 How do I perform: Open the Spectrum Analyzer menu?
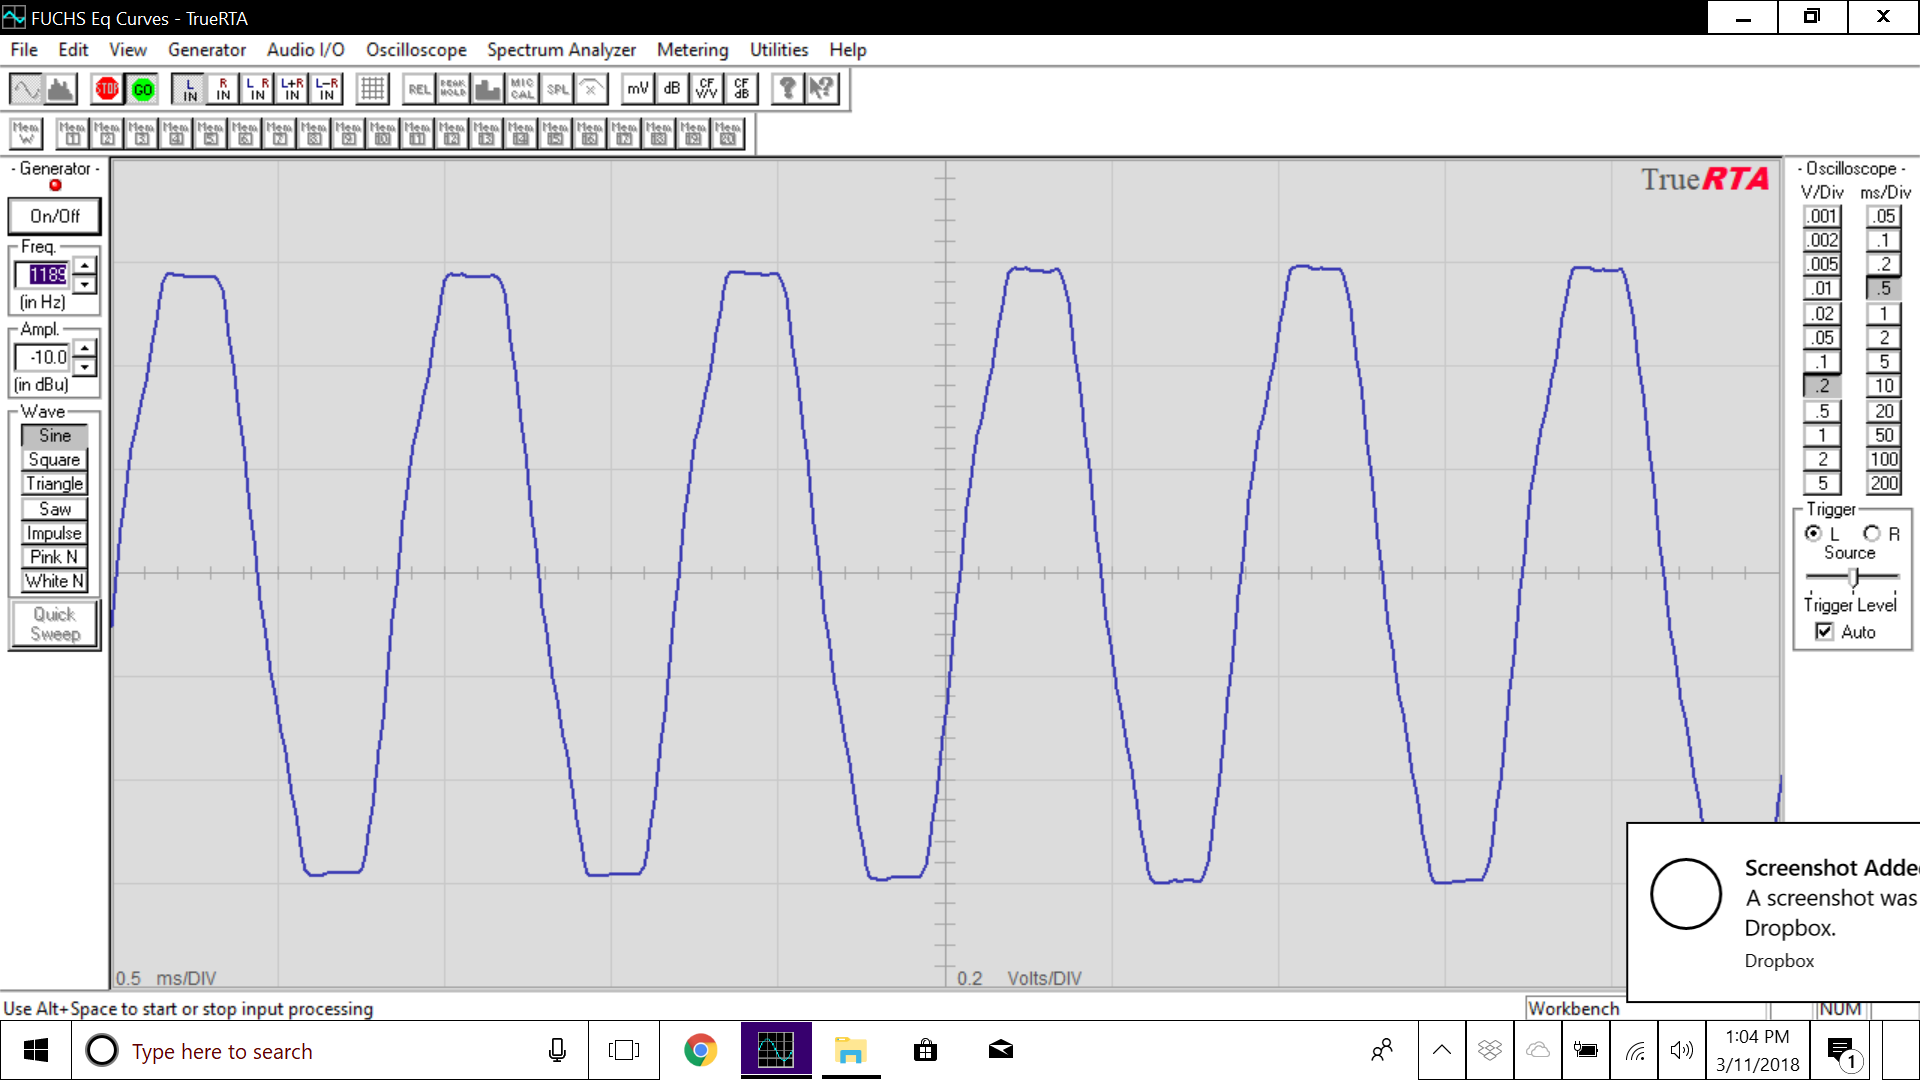coord(561,50)
